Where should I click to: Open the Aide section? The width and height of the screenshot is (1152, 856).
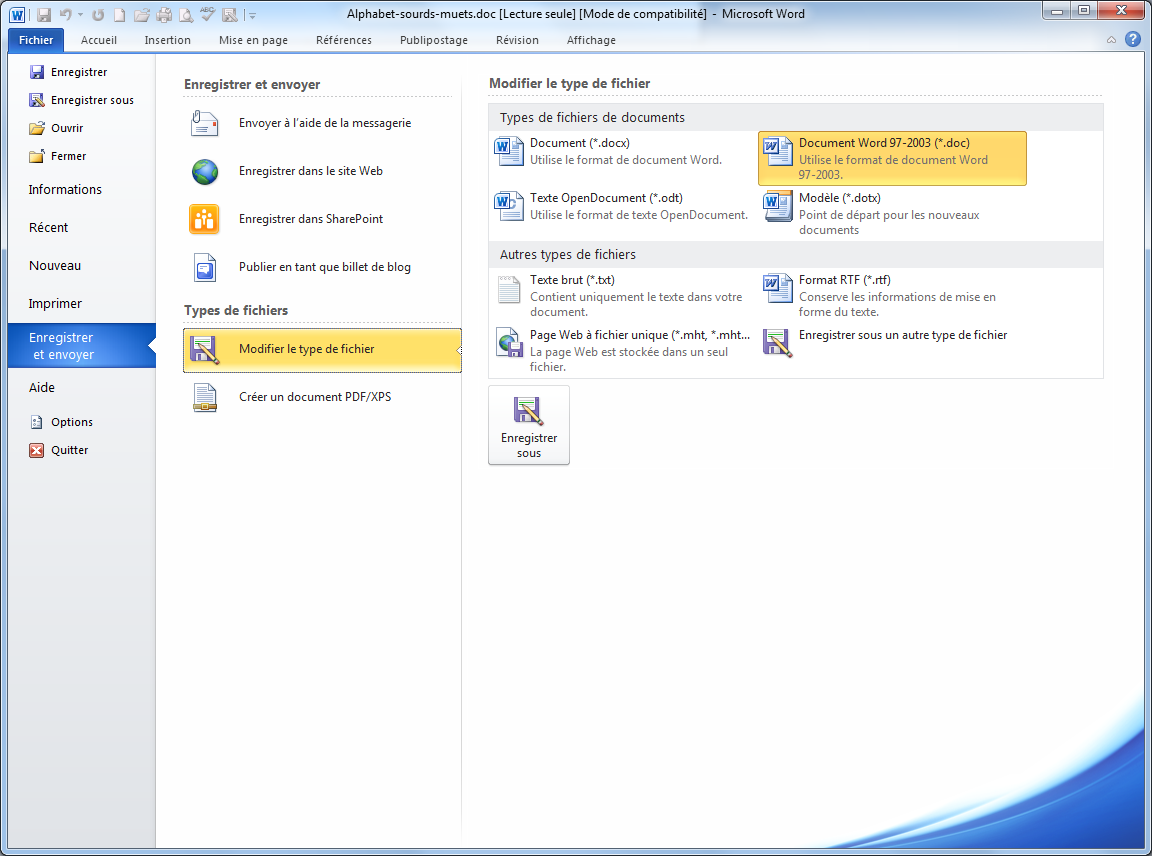82,387
